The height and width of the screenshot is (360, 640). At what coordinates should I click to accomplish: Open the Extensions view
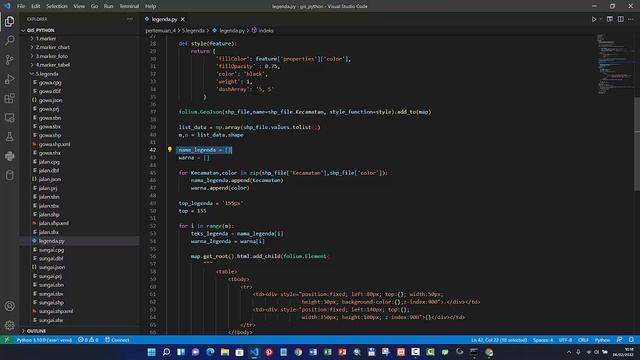[9, 98]
